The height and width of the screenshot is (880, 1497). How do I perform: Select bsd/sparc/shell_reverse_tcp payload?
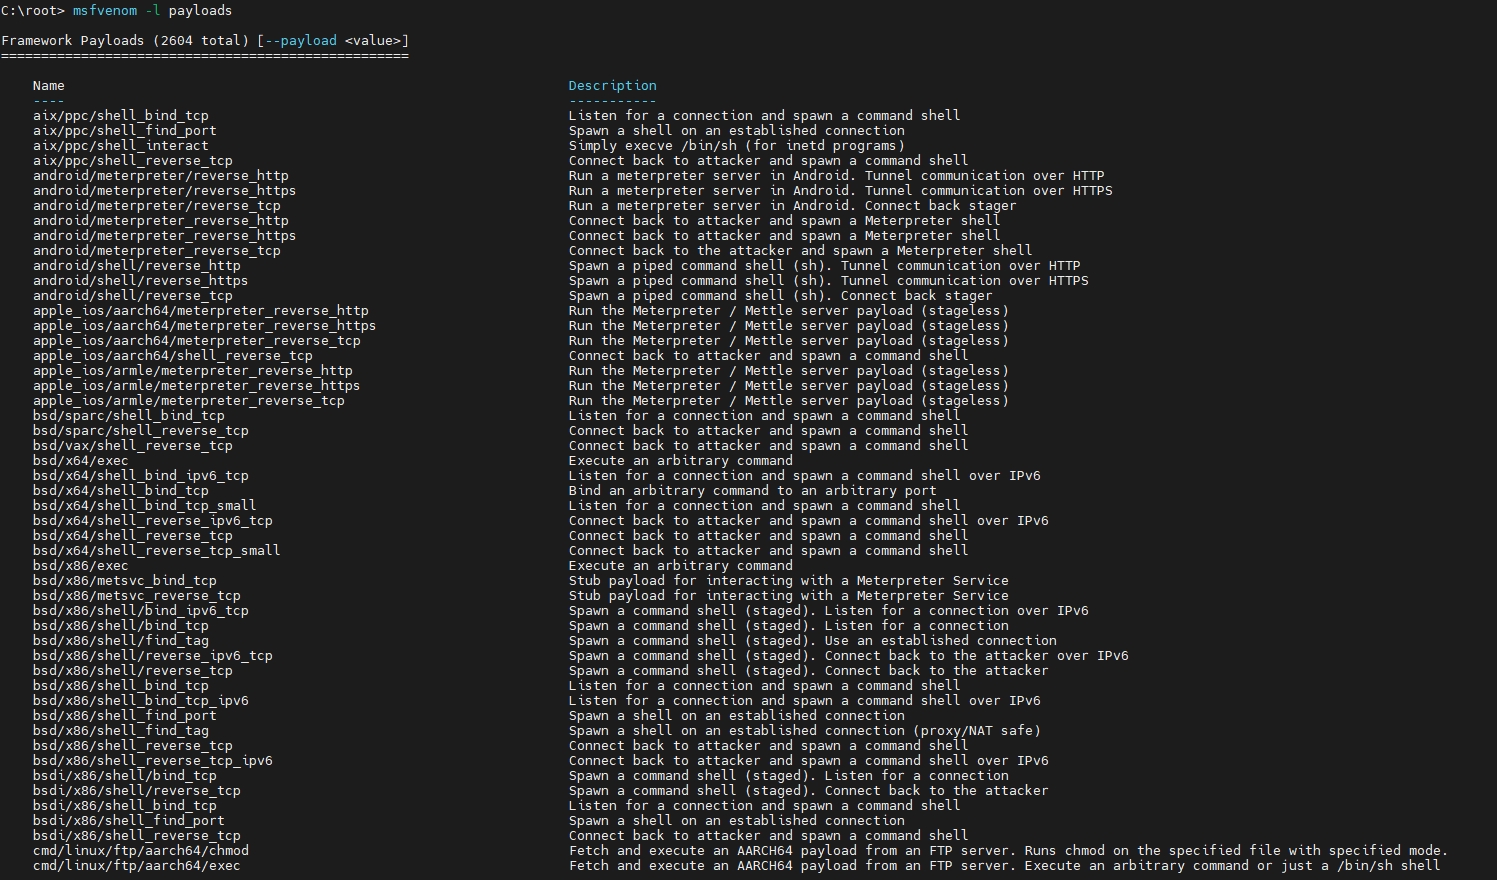[141, 431]
